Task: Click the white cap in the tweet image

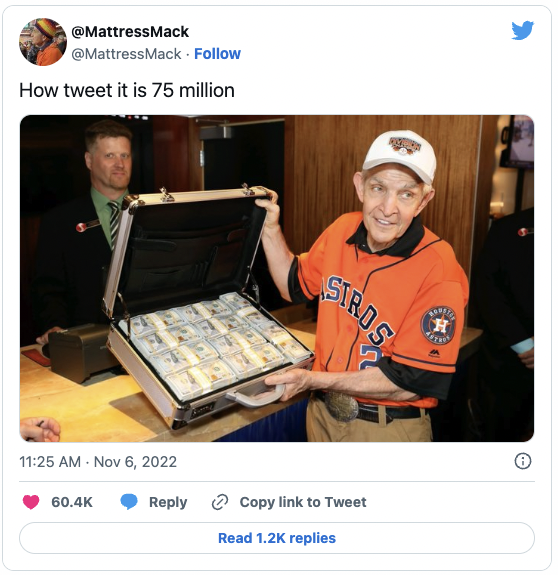Action: (401, 154)
